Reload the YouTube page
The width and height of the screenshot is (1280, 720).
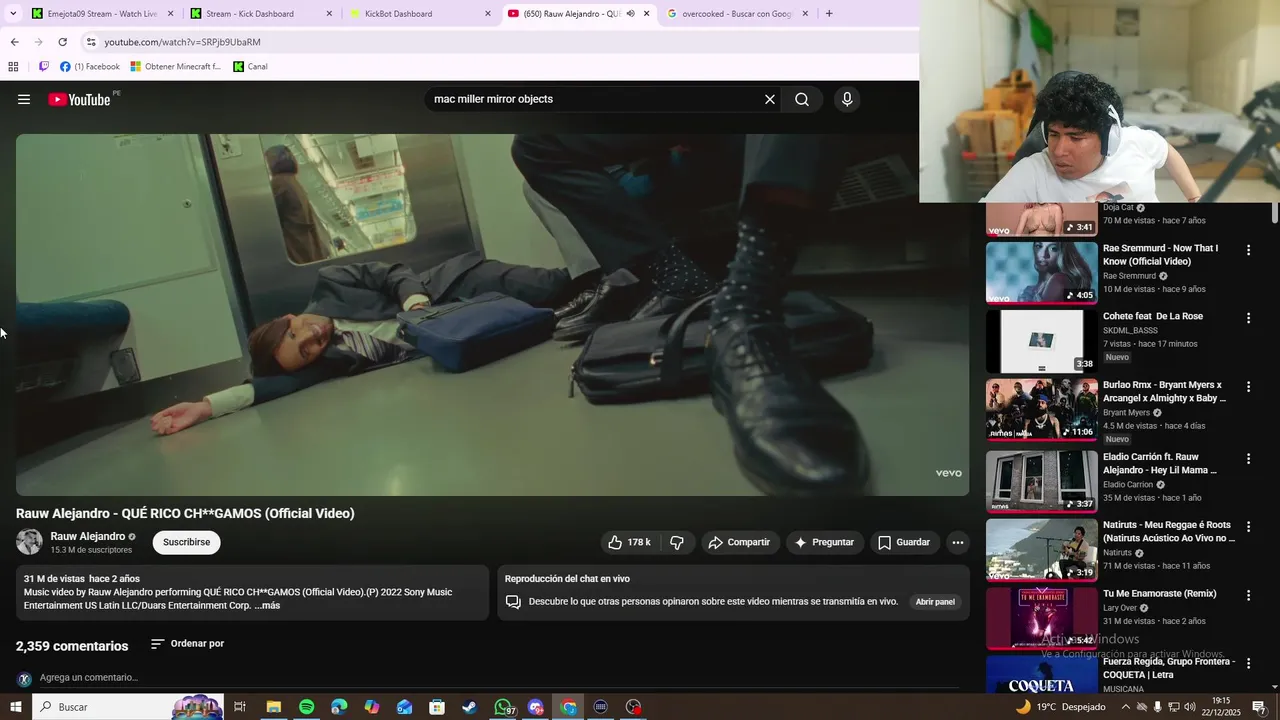(x=63, y=42)
